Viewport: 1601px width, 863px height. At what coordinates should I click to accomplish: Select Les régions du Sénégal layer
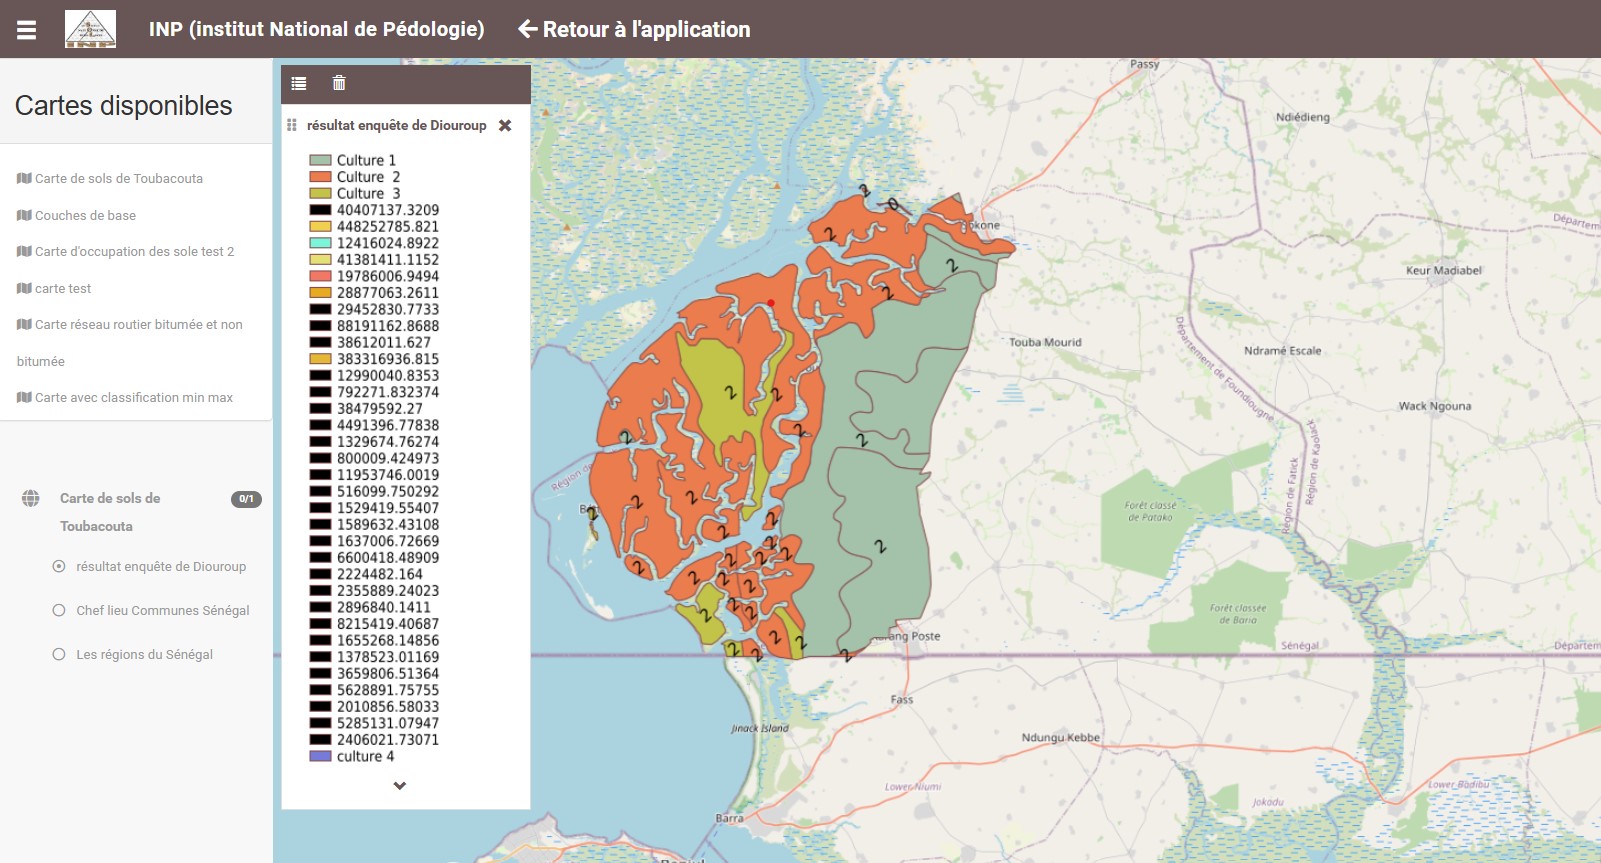coord(59,655)
